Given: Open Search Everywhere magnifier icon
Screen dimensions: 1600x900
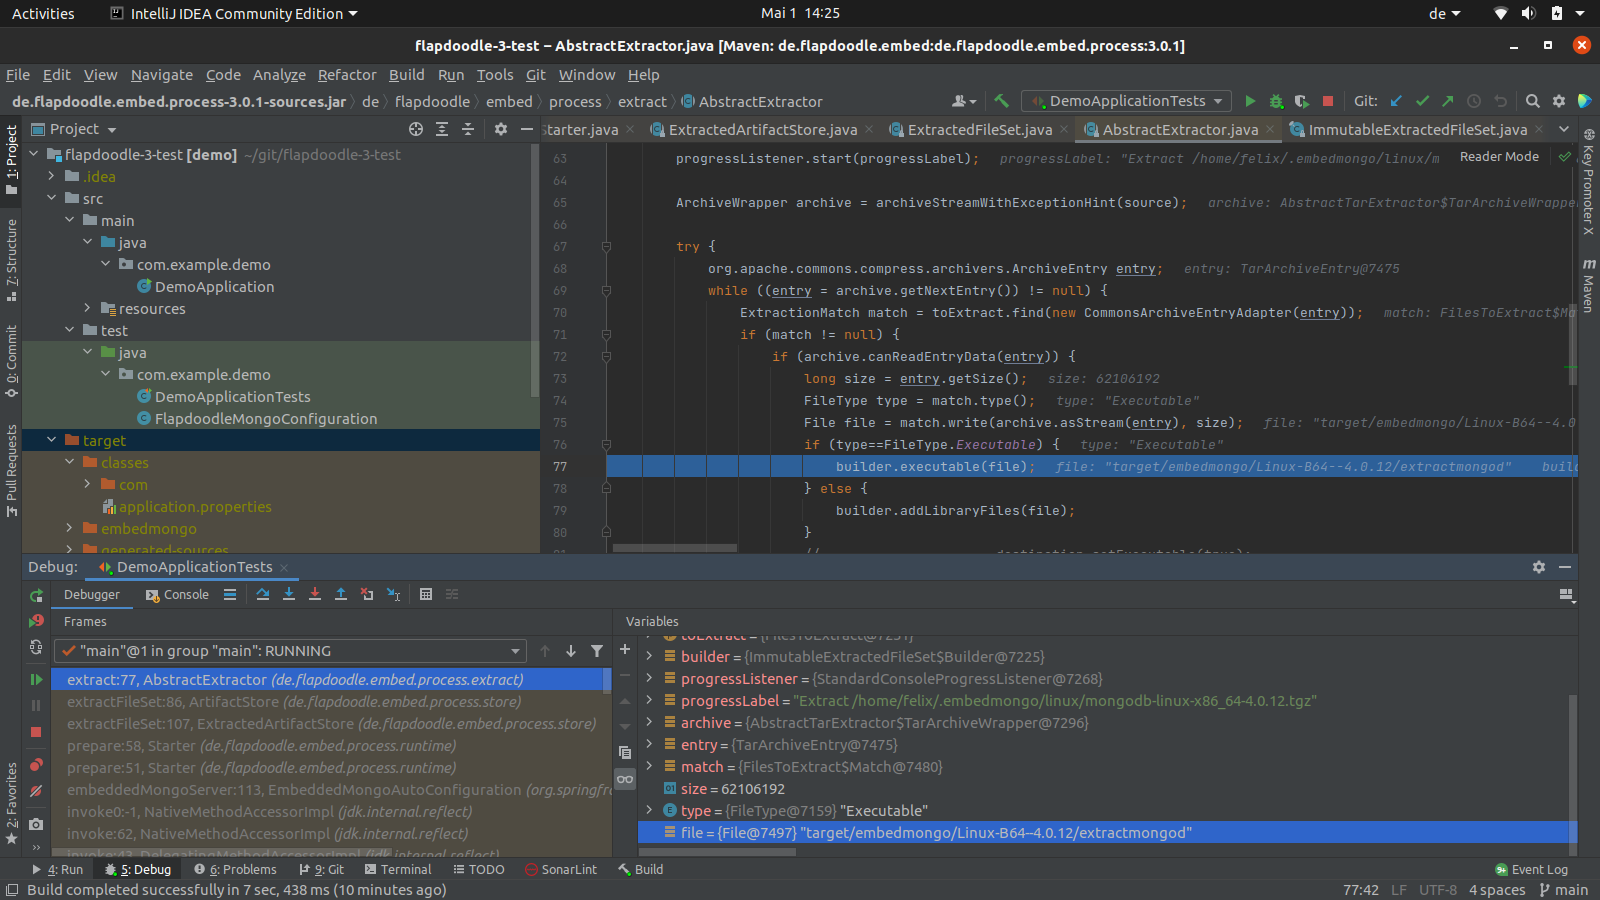Looking at the screenshot, I should tap(1532, 101).
